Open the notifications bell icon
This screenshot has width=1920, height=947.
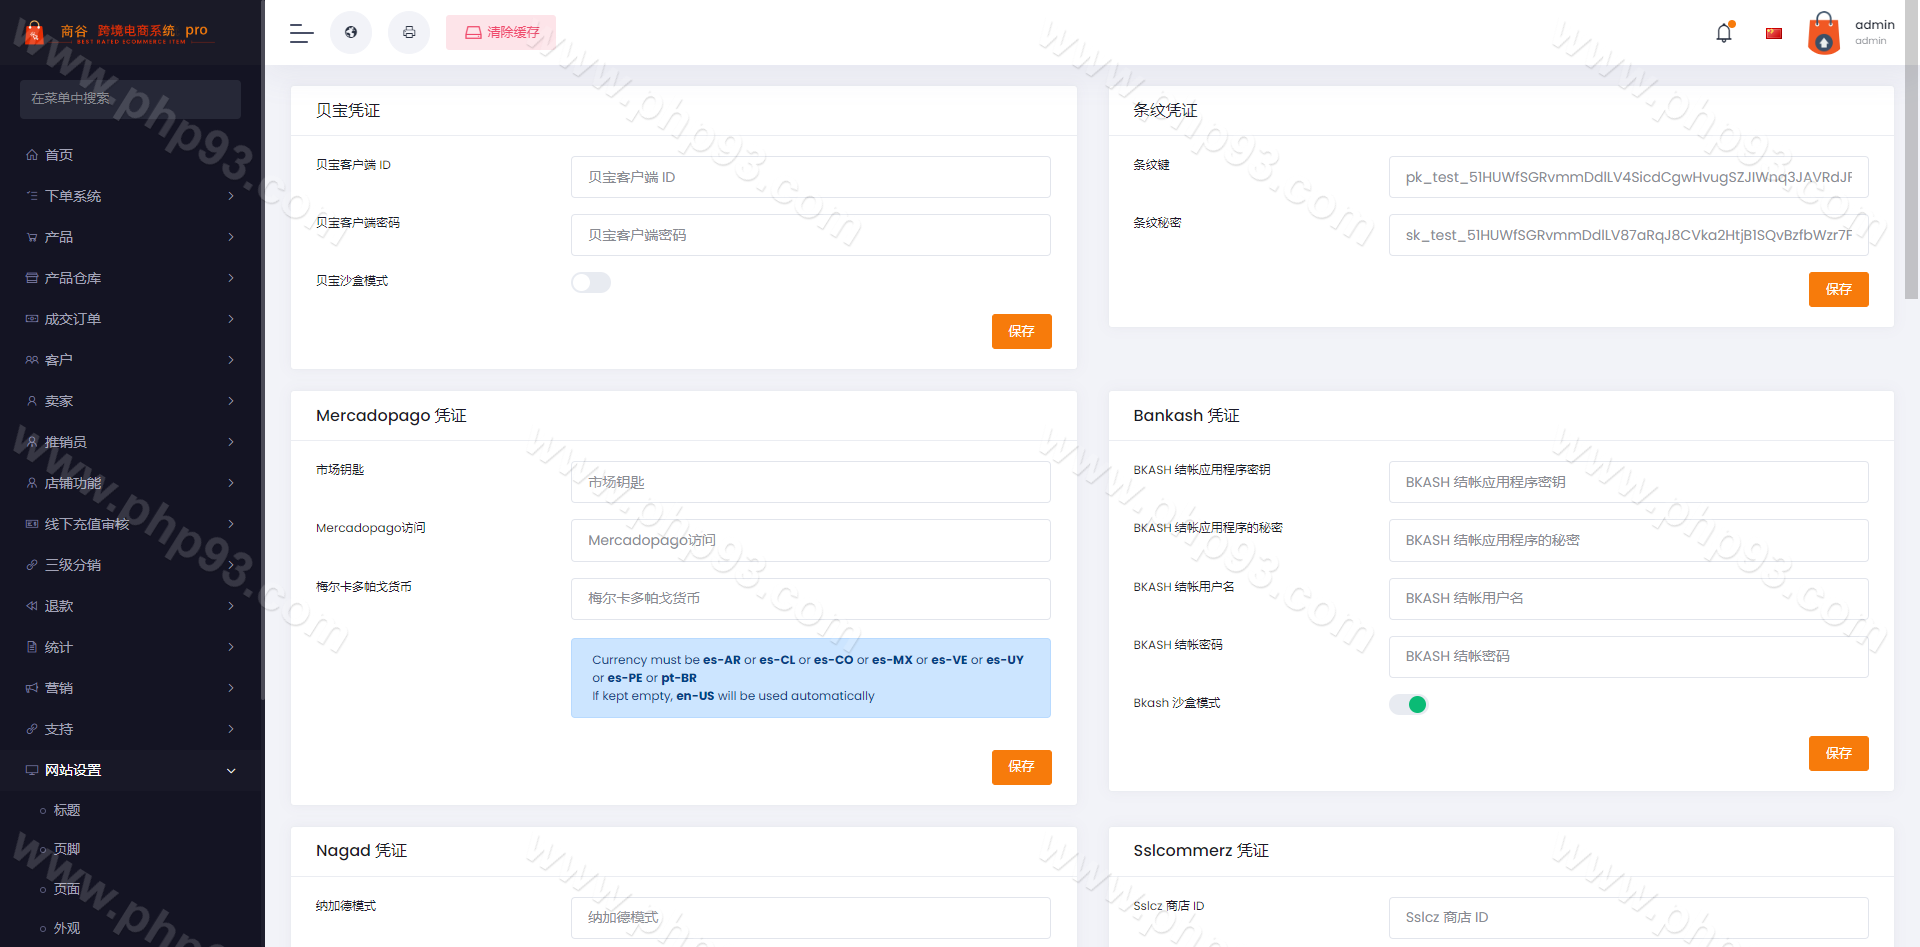1724,33
